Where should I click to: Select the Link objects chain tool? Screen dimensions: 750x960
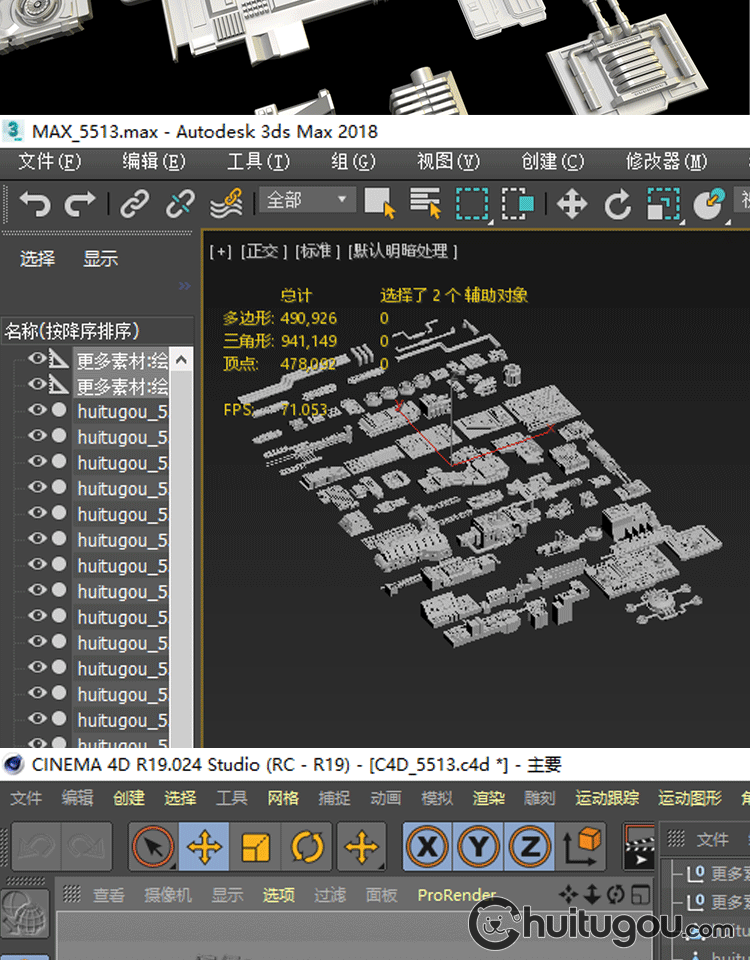(134, 204)
